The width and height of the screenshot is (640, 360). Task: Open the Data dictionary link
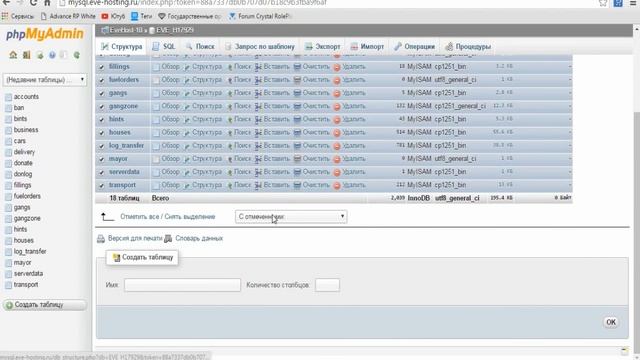199,238
